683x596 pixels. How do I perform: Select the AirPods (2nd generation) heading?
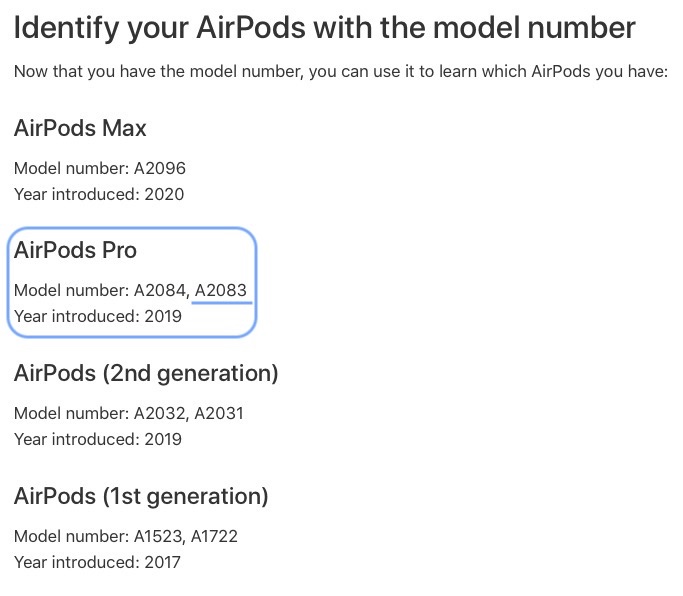[x=146, y=374]
